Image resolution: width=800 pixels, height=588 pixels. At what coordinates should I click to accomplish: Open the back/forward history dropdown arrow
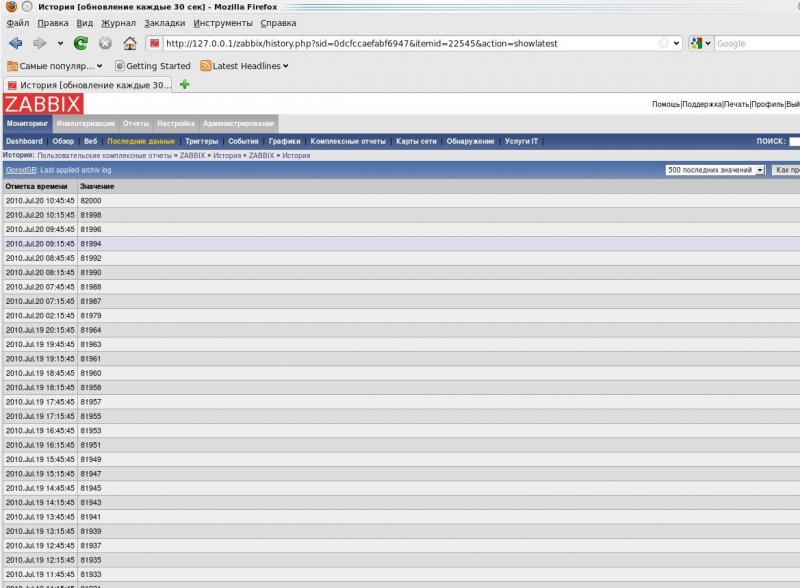click(x=60, y=43)
